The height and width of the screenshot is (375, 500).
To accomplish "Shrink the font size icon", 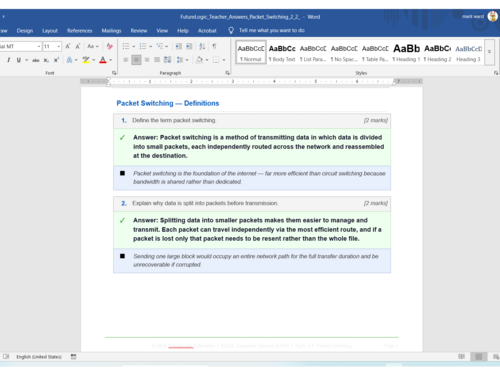I will click(78, 46).
